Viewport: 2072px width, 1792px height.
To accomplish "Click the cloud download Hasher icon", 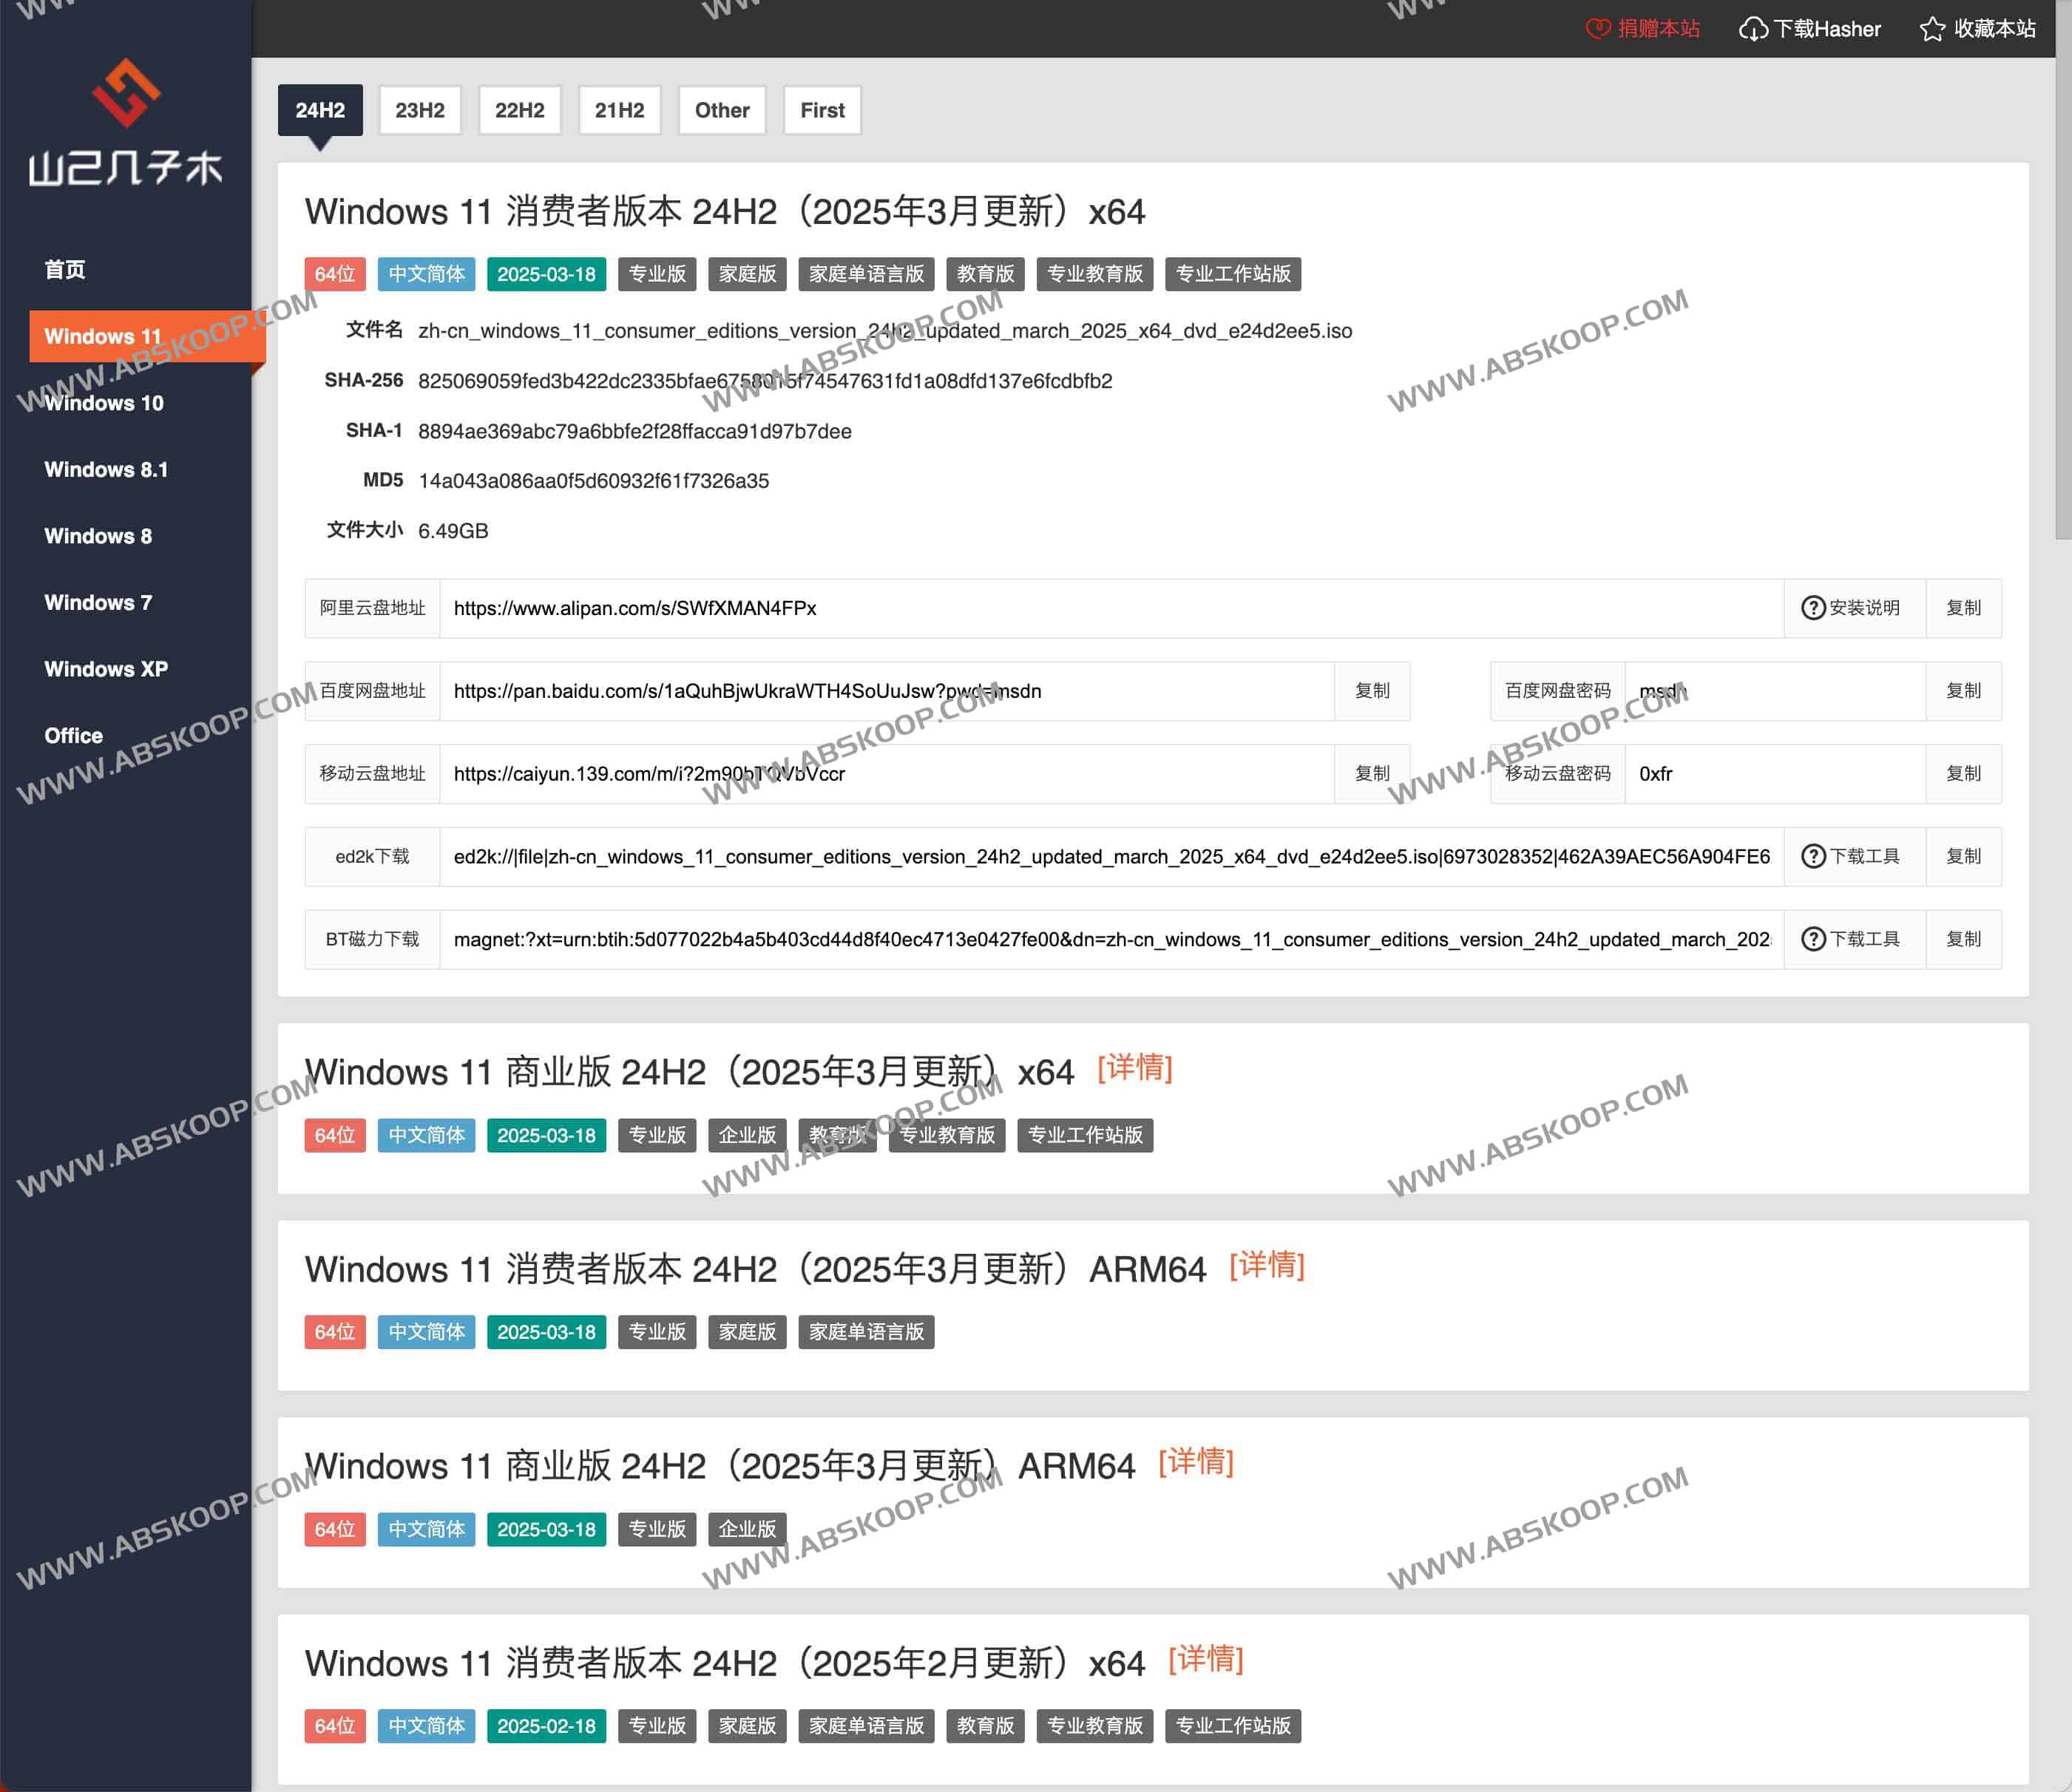I will point(1753,29).
